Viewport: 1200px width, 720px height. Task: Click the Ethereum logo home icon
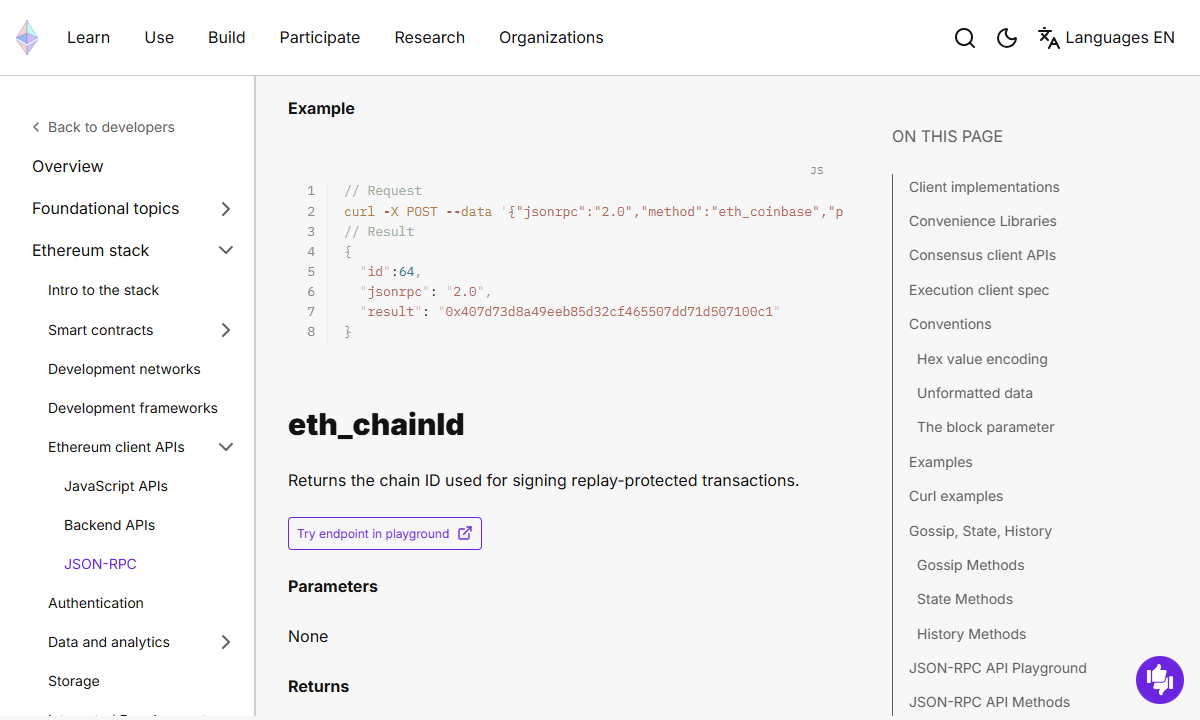click(27, 38)
